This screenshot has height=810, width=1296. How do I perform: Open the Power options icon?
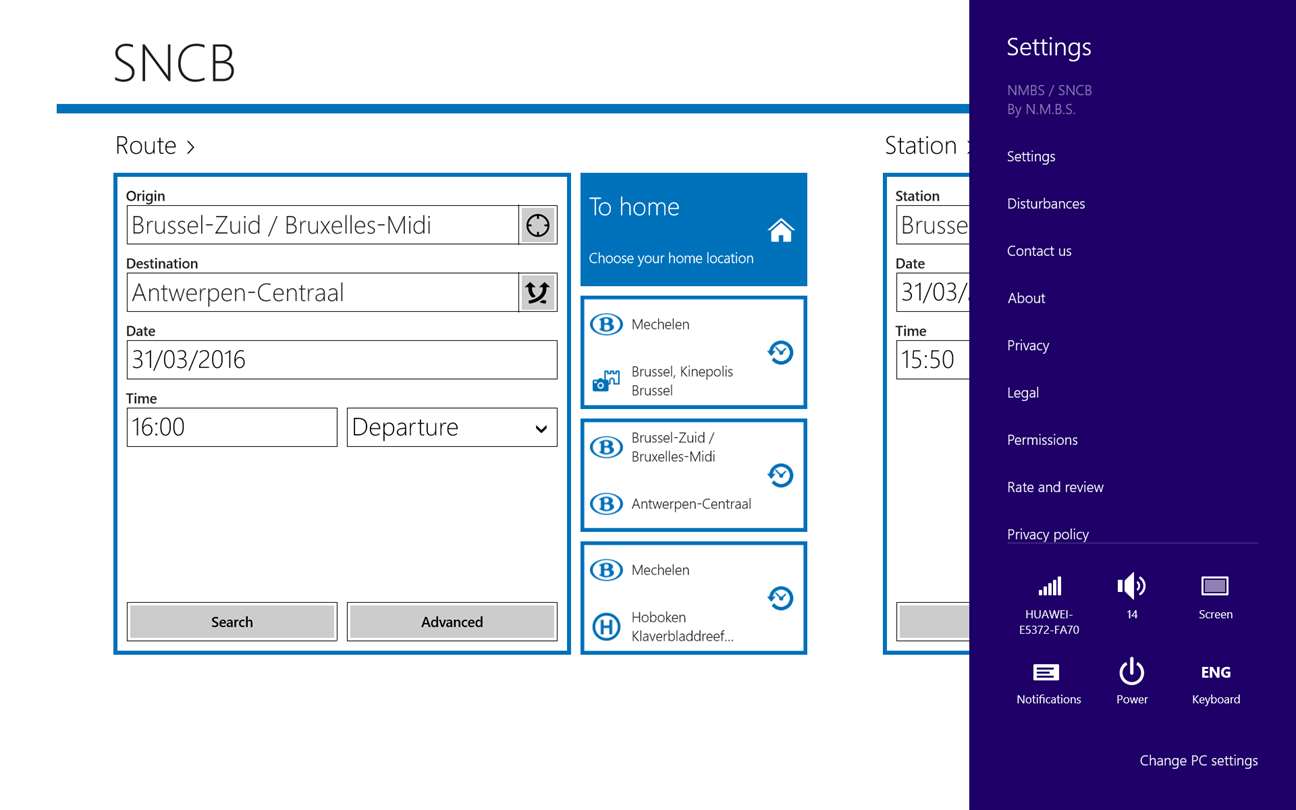[x=1131, y=671]
